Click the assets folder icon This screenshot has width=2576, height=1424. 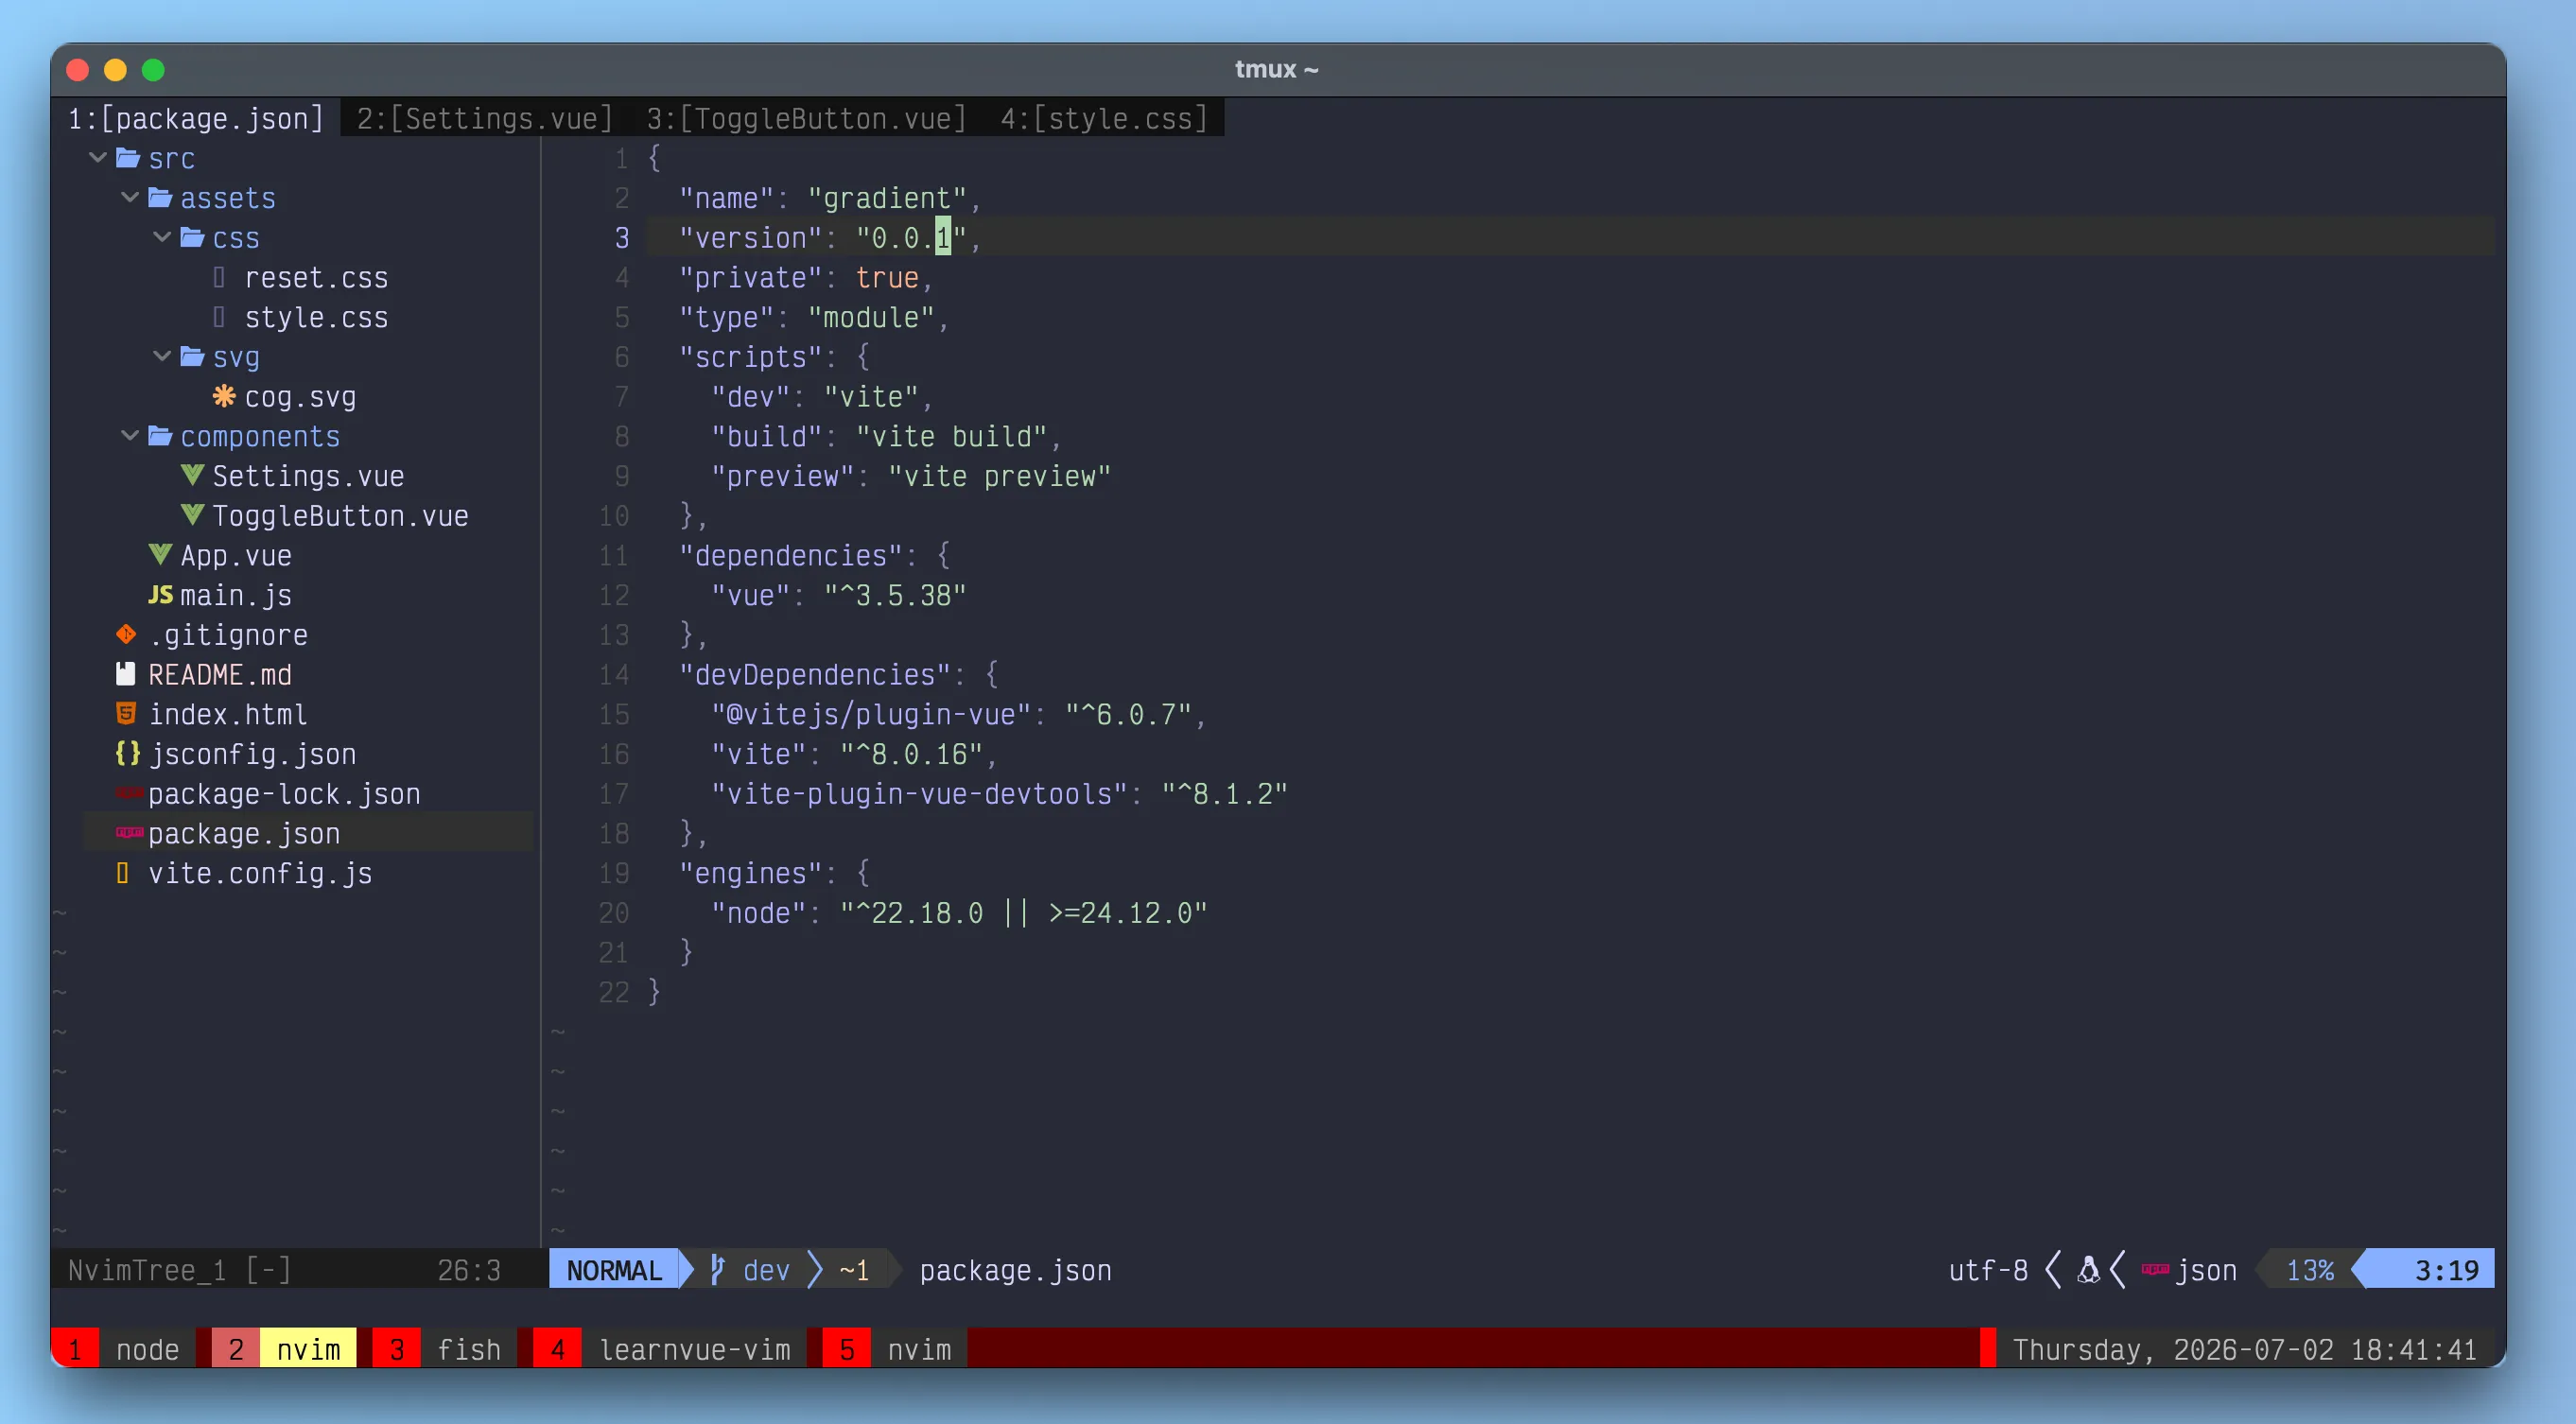[160, 198]
